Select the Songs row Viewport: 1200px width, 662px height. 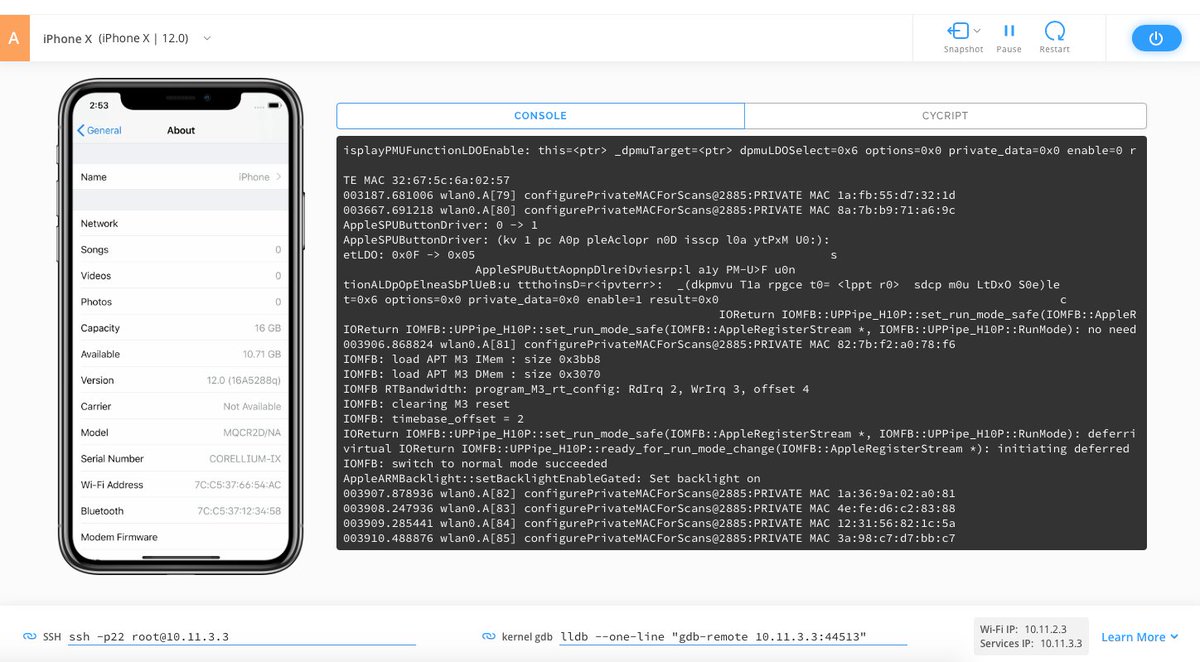[x=181, y=249]
